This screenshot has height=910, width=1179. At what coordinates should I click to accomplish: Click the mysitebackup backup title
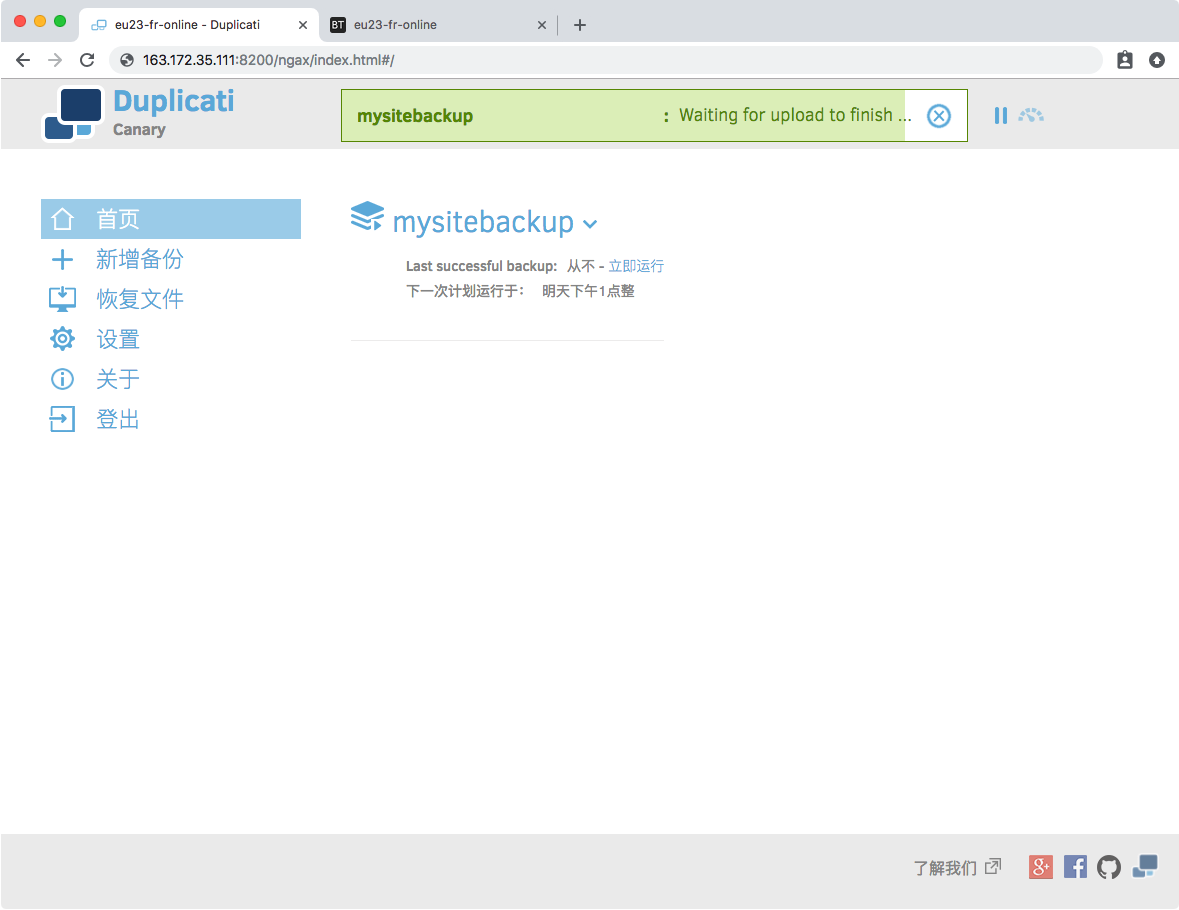tap(483, 223)
